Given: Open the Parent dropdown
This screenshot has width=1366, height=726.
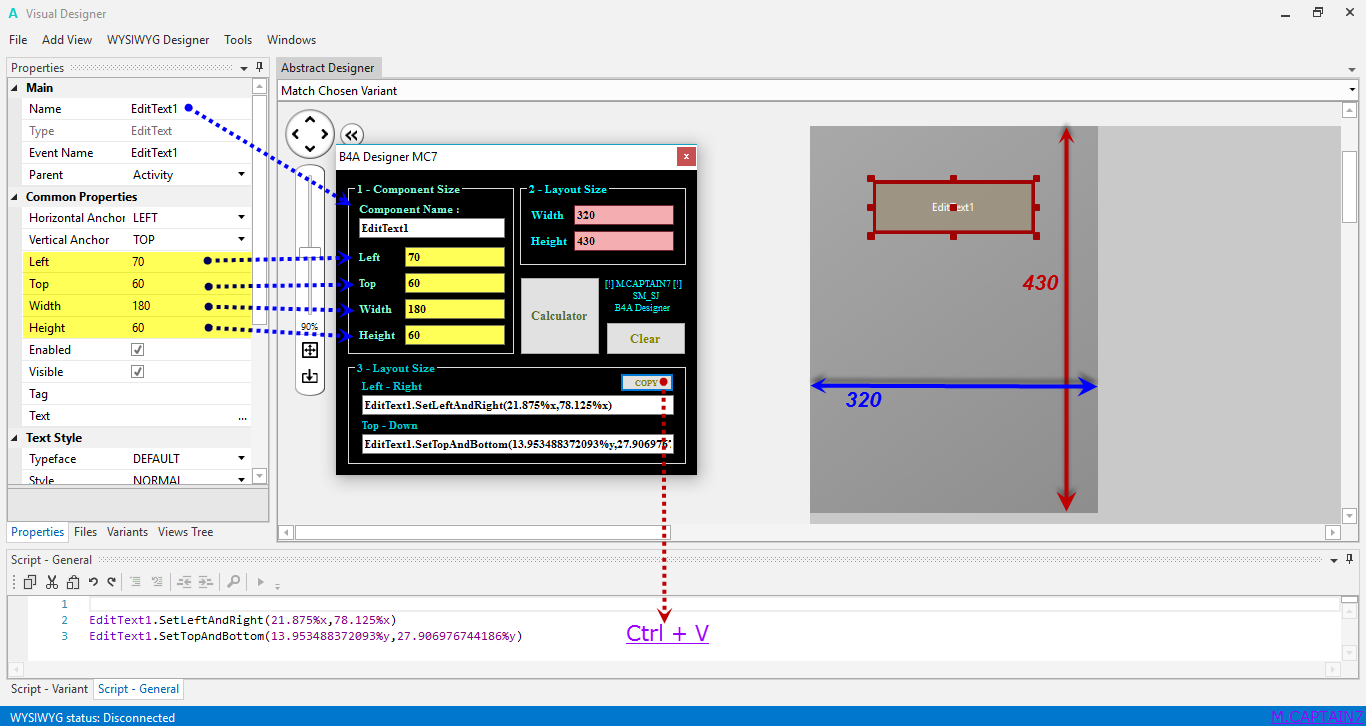Looking at the screenshot, I should click(241, 175).
